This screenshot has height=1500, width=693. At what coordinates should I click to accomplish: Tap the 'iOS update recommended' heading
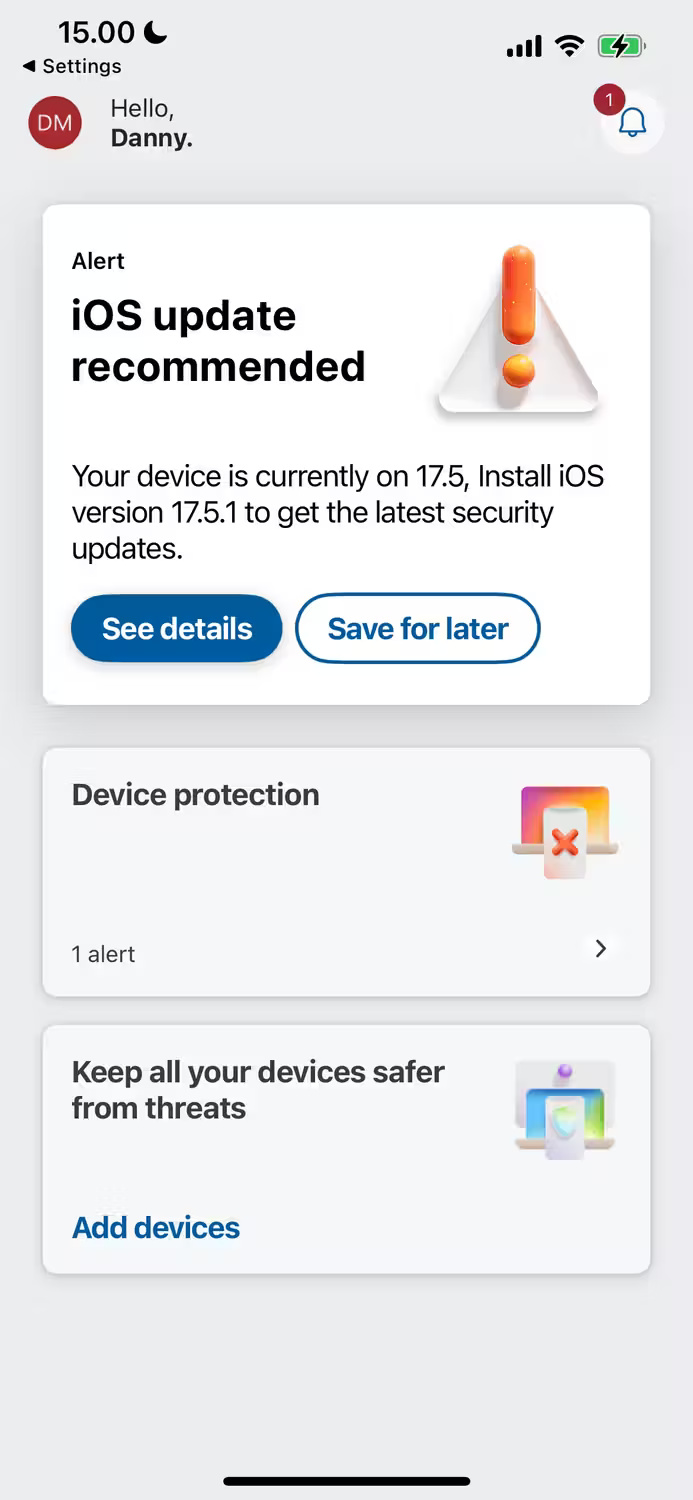tap(218, 341)
